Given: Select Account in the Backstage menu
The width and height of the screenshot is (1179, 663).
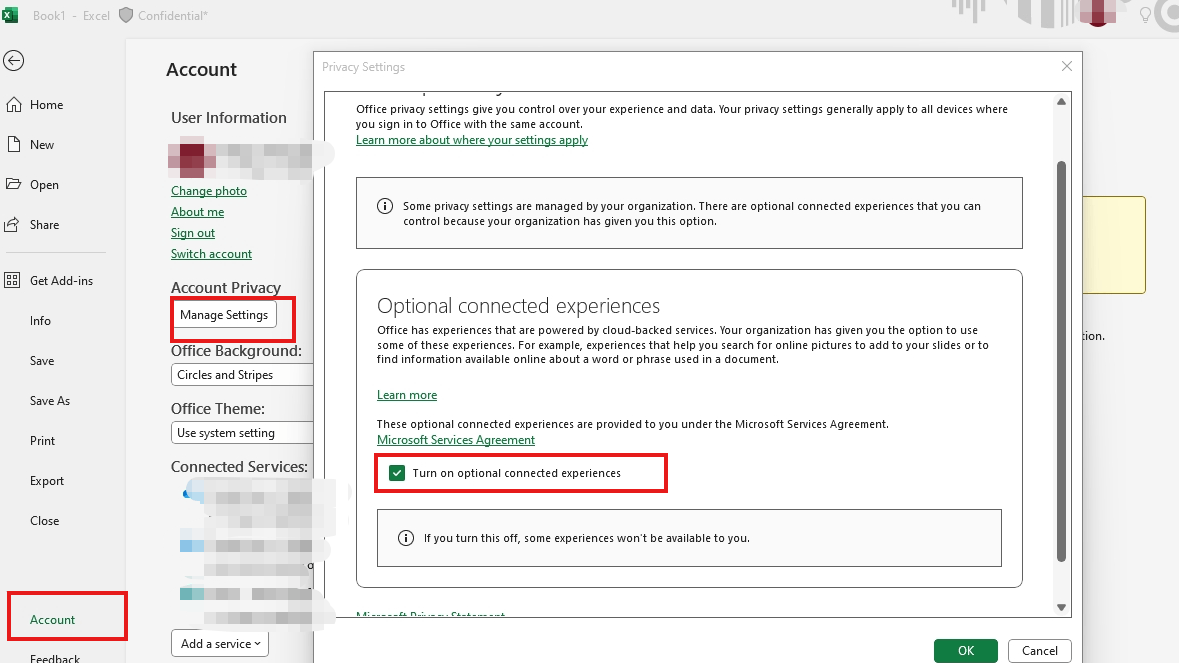Looking at the screenshot, I should 53,619.
